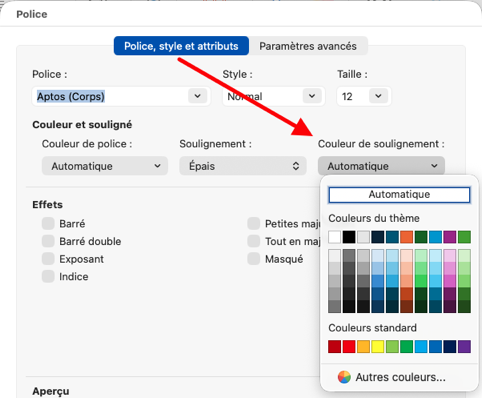
Task: Pick the bright green theme color swatch
Action: (x=464, y=237)
